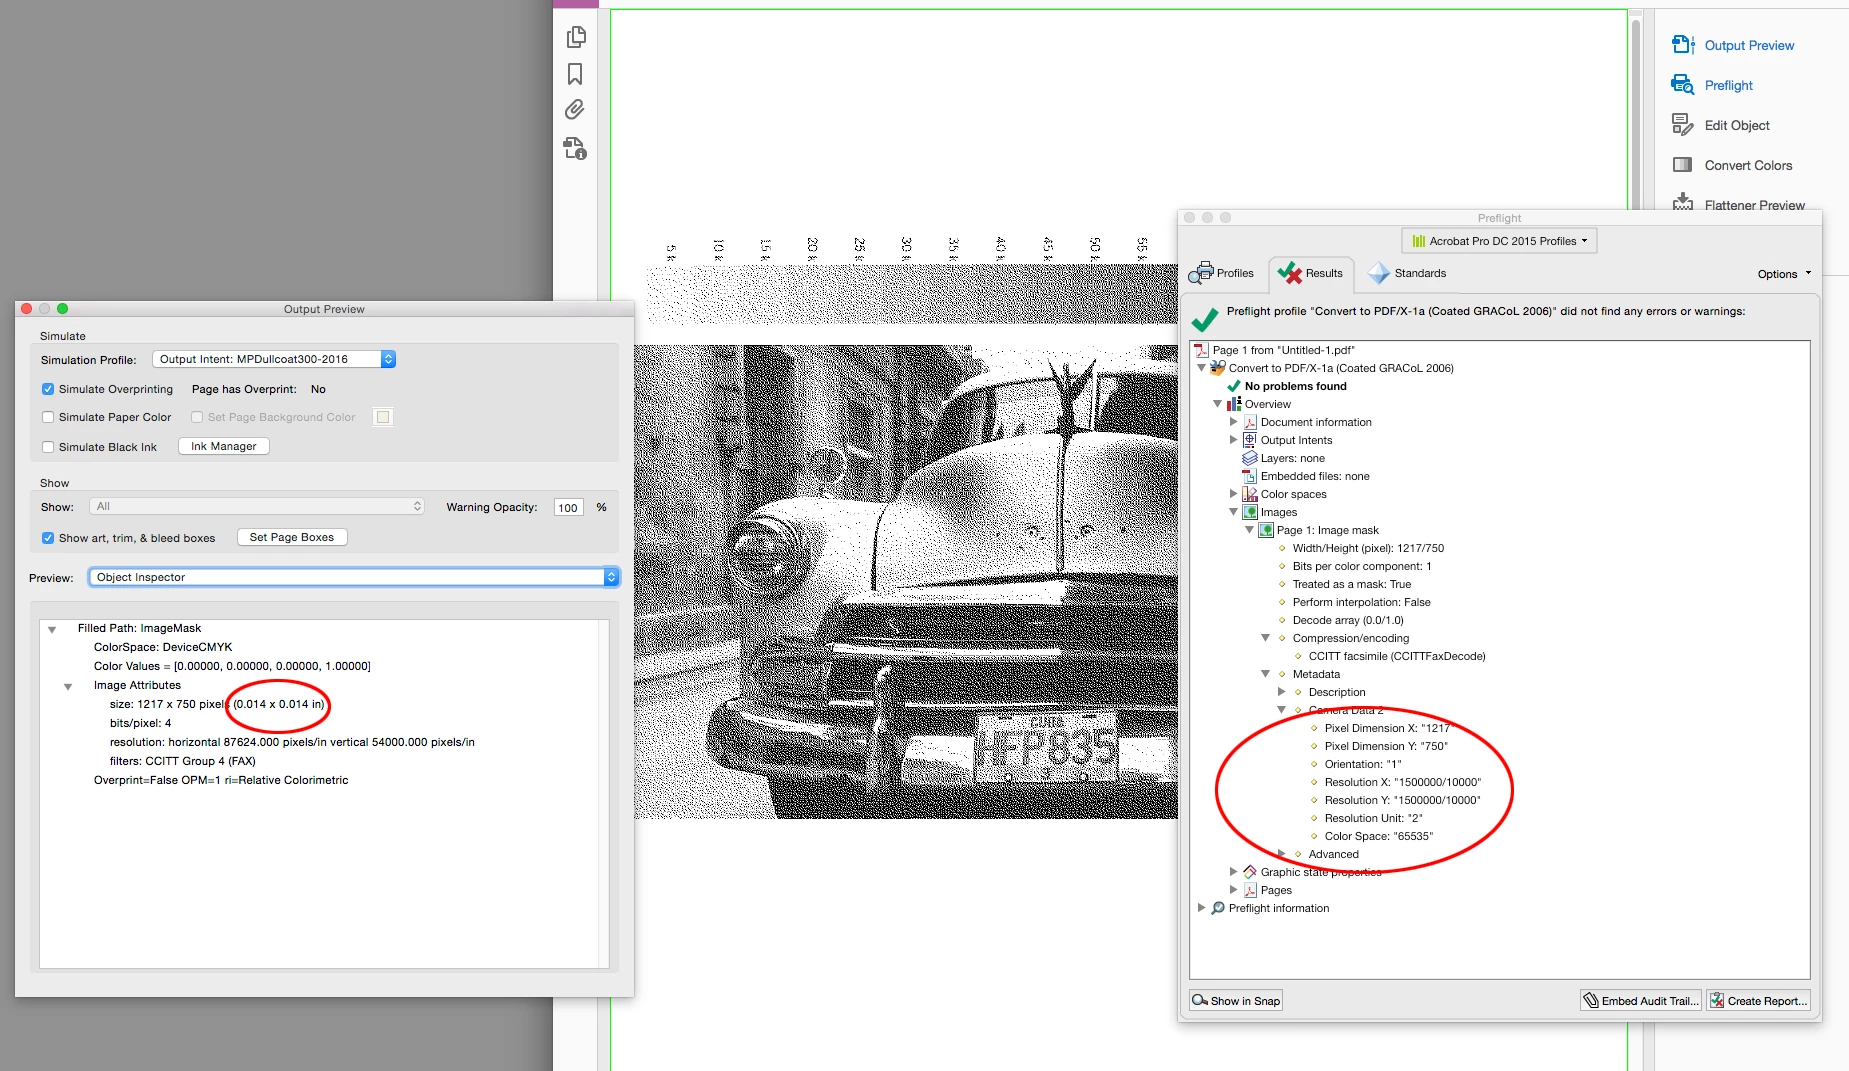Click the Profiles tab icon in Preflight
1849x1071 pixels.
pos(1201,273)
